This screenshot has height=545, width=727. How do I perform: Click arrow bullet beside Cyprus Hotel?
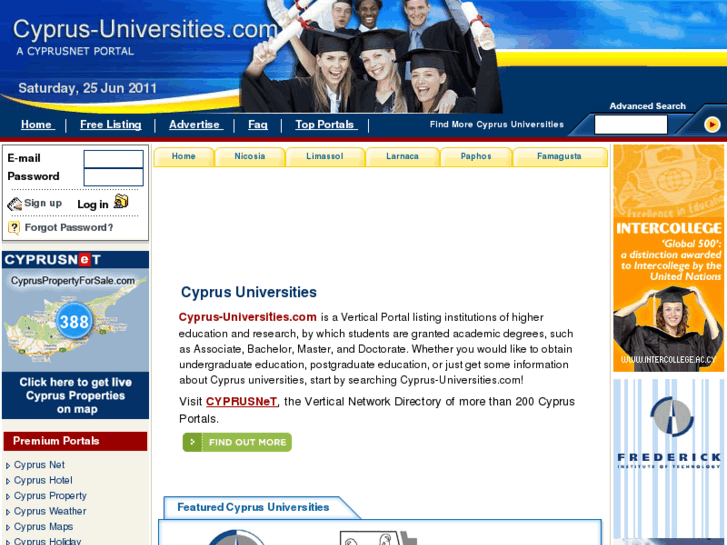[8, 481]
